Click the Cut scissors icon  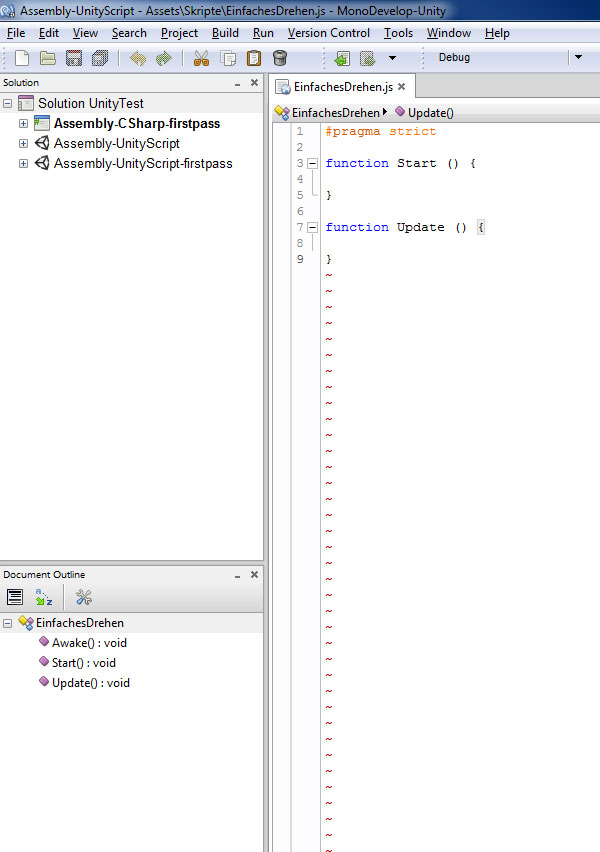(x=202, y=58)
